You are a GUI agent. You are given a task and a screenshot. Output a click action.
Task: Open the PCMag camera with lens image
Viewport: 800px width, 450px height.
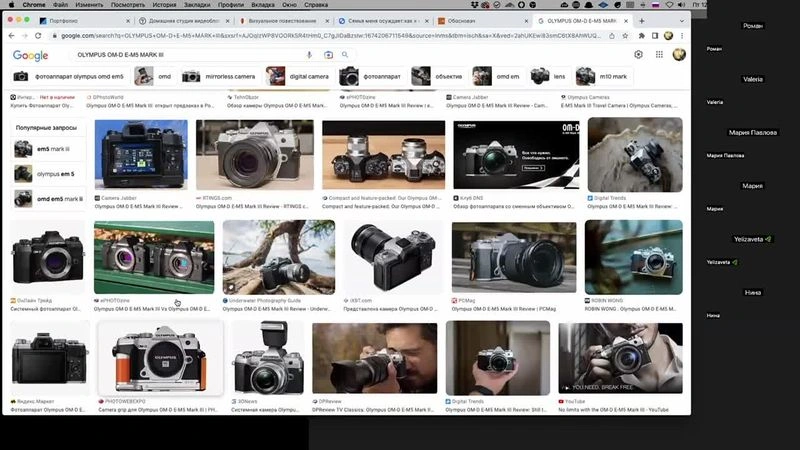(514, 257)
